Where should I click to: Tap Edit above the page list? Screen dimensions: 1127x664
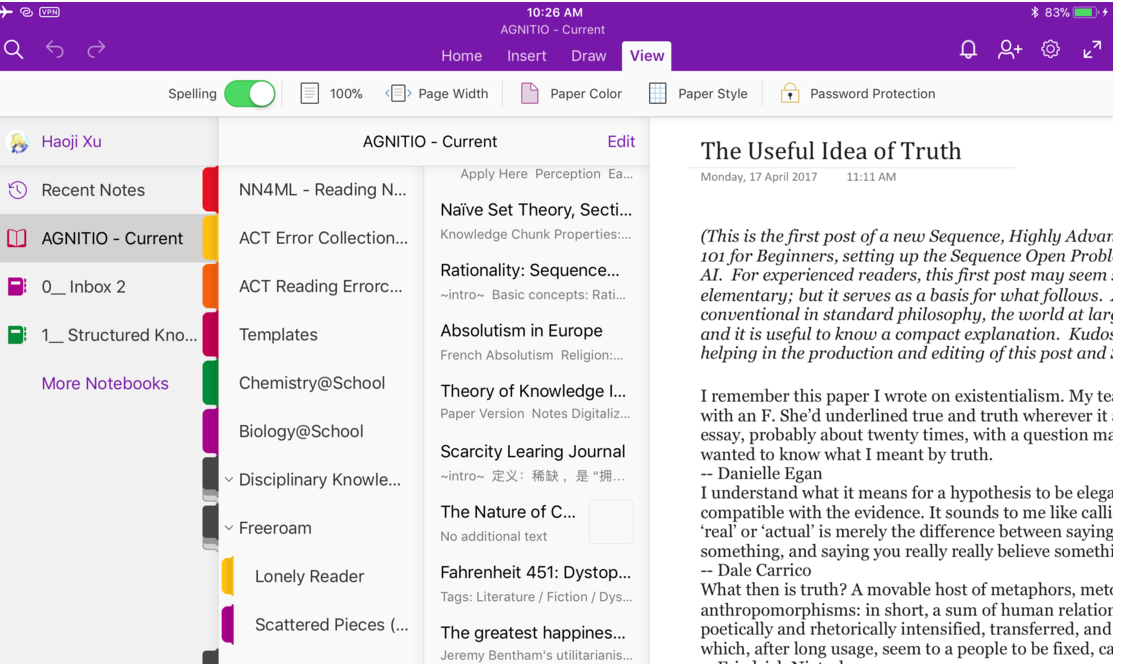621,141
